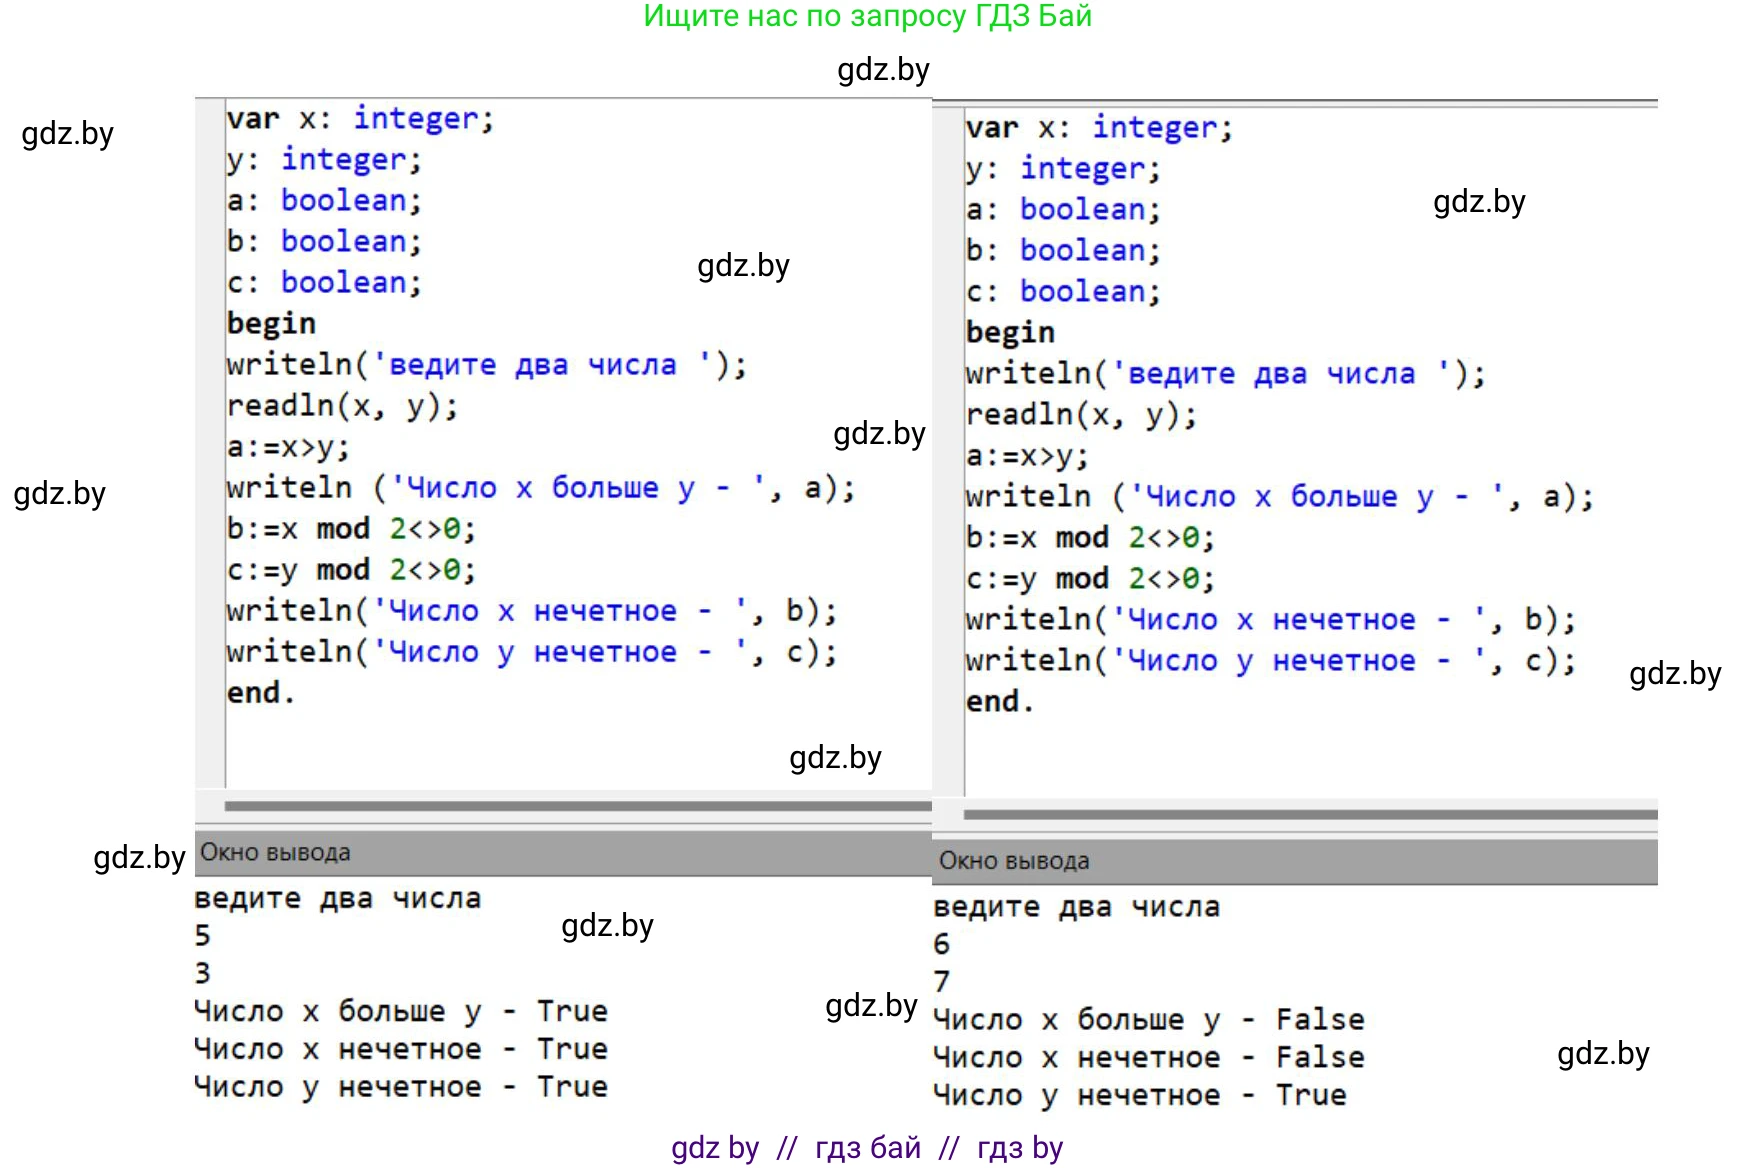
Task: Click 'Число x больше y - True' output line
Action: pyautogui.click(x=400, y=1011)
